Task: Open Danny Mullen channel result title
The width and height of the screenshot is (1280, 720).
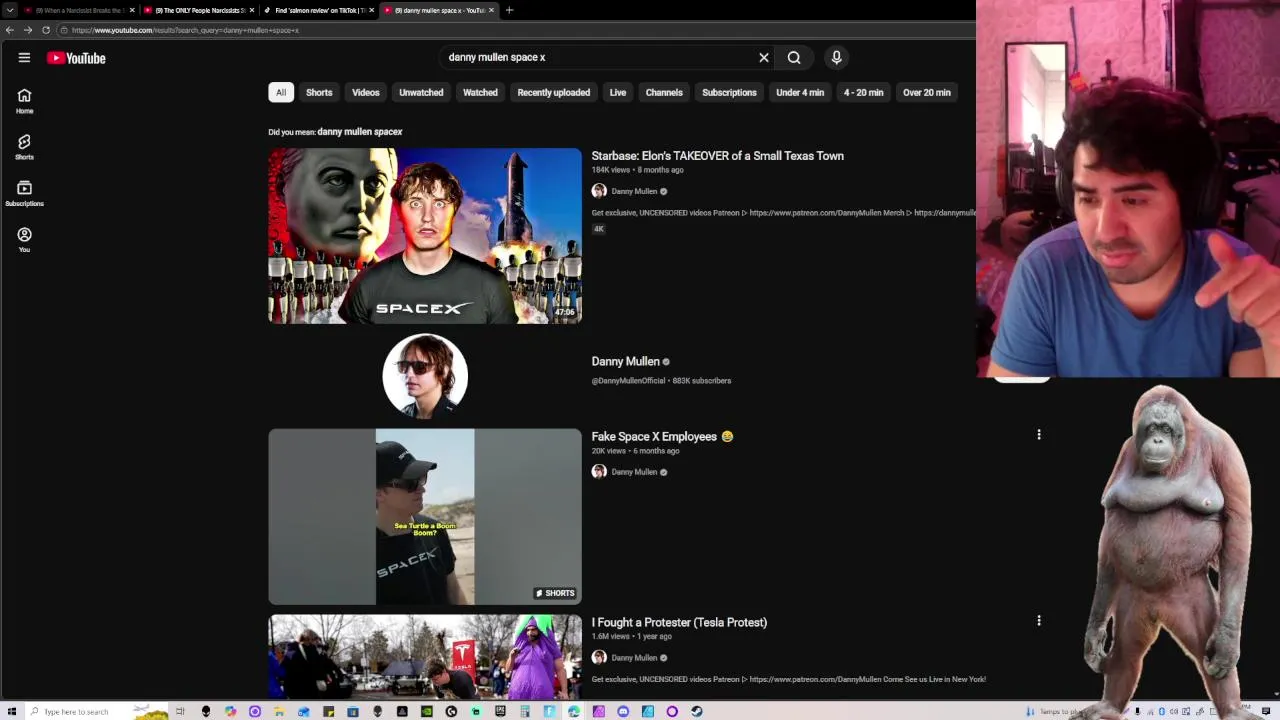Action: point(625,361)
